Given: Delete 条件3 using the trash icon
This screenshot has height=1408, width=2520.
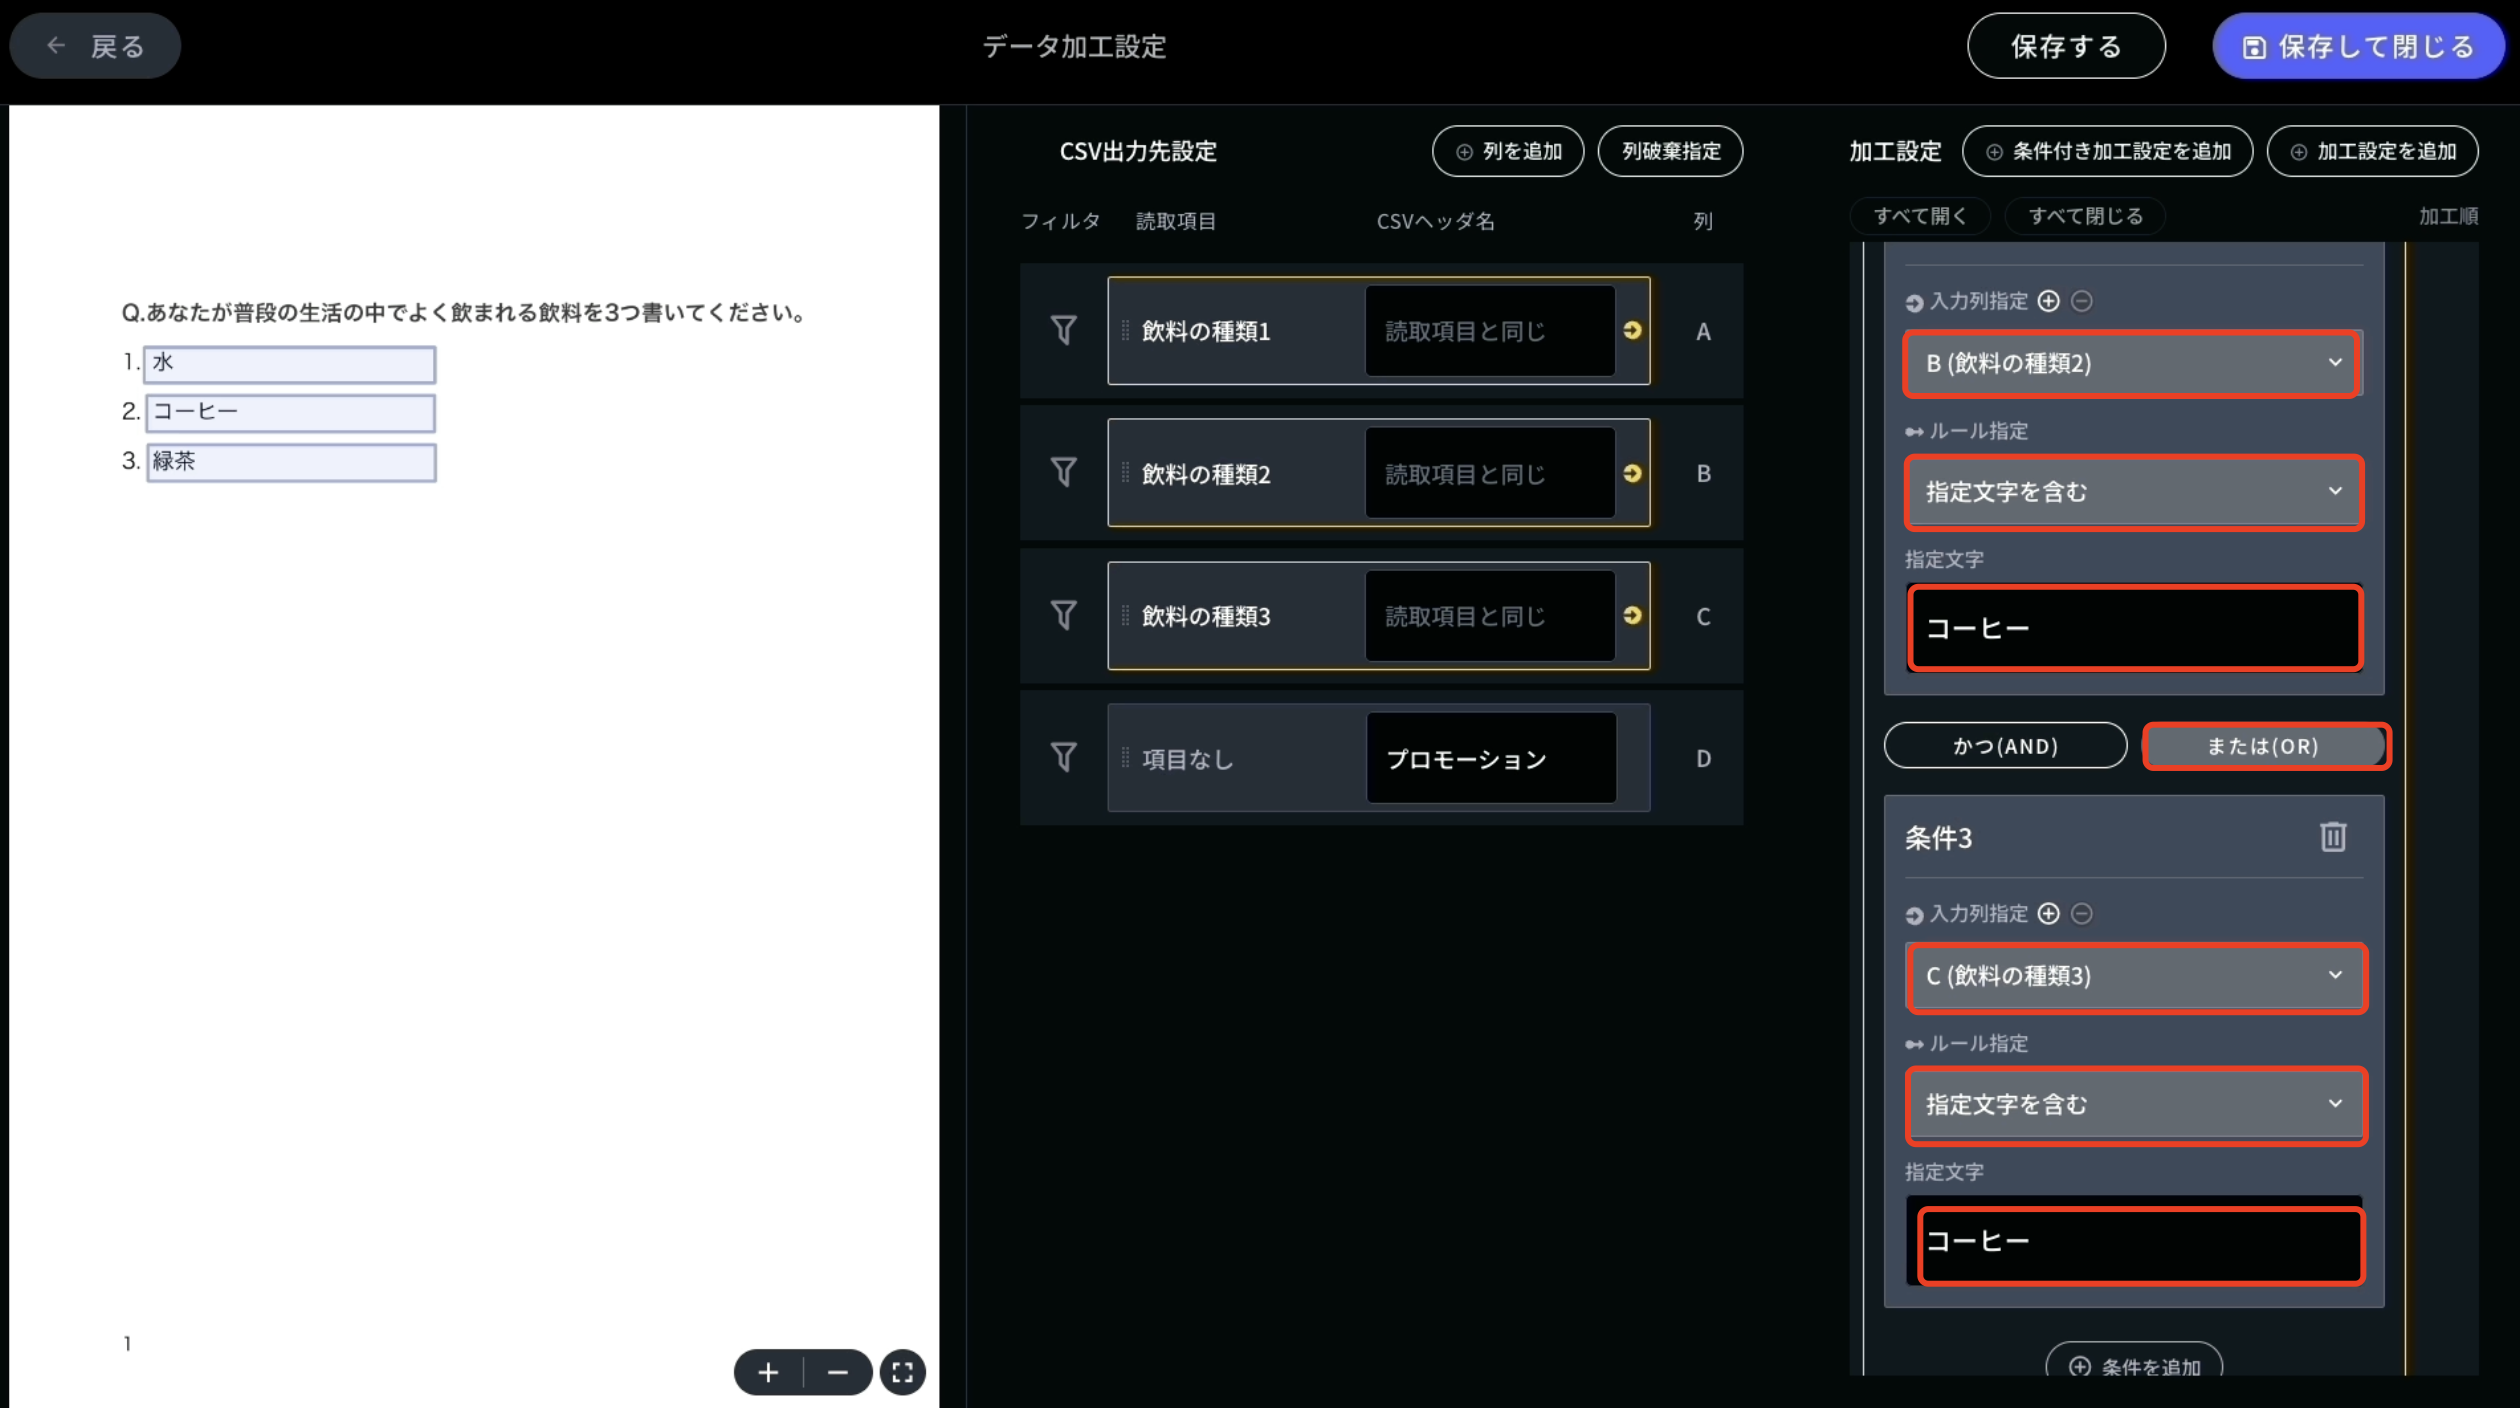Looking at the screenshot, I should (x=2334, y=837).
